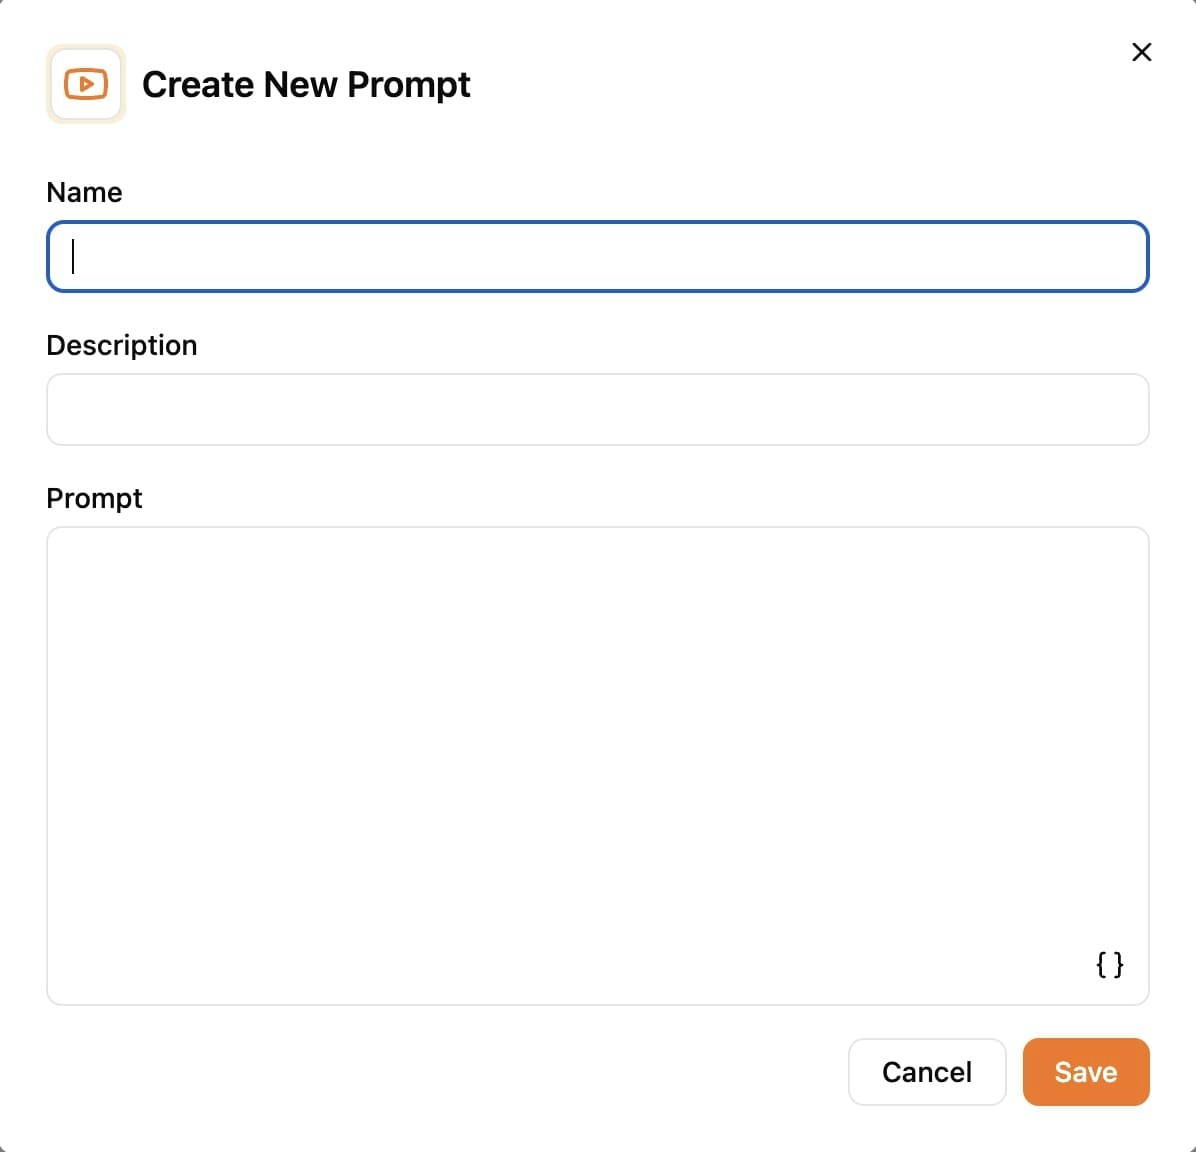The height and width of the screenshot is (1152, 1196).
Task: Insert a template variable using the {} icon
Action: [x=1109, y=964]
